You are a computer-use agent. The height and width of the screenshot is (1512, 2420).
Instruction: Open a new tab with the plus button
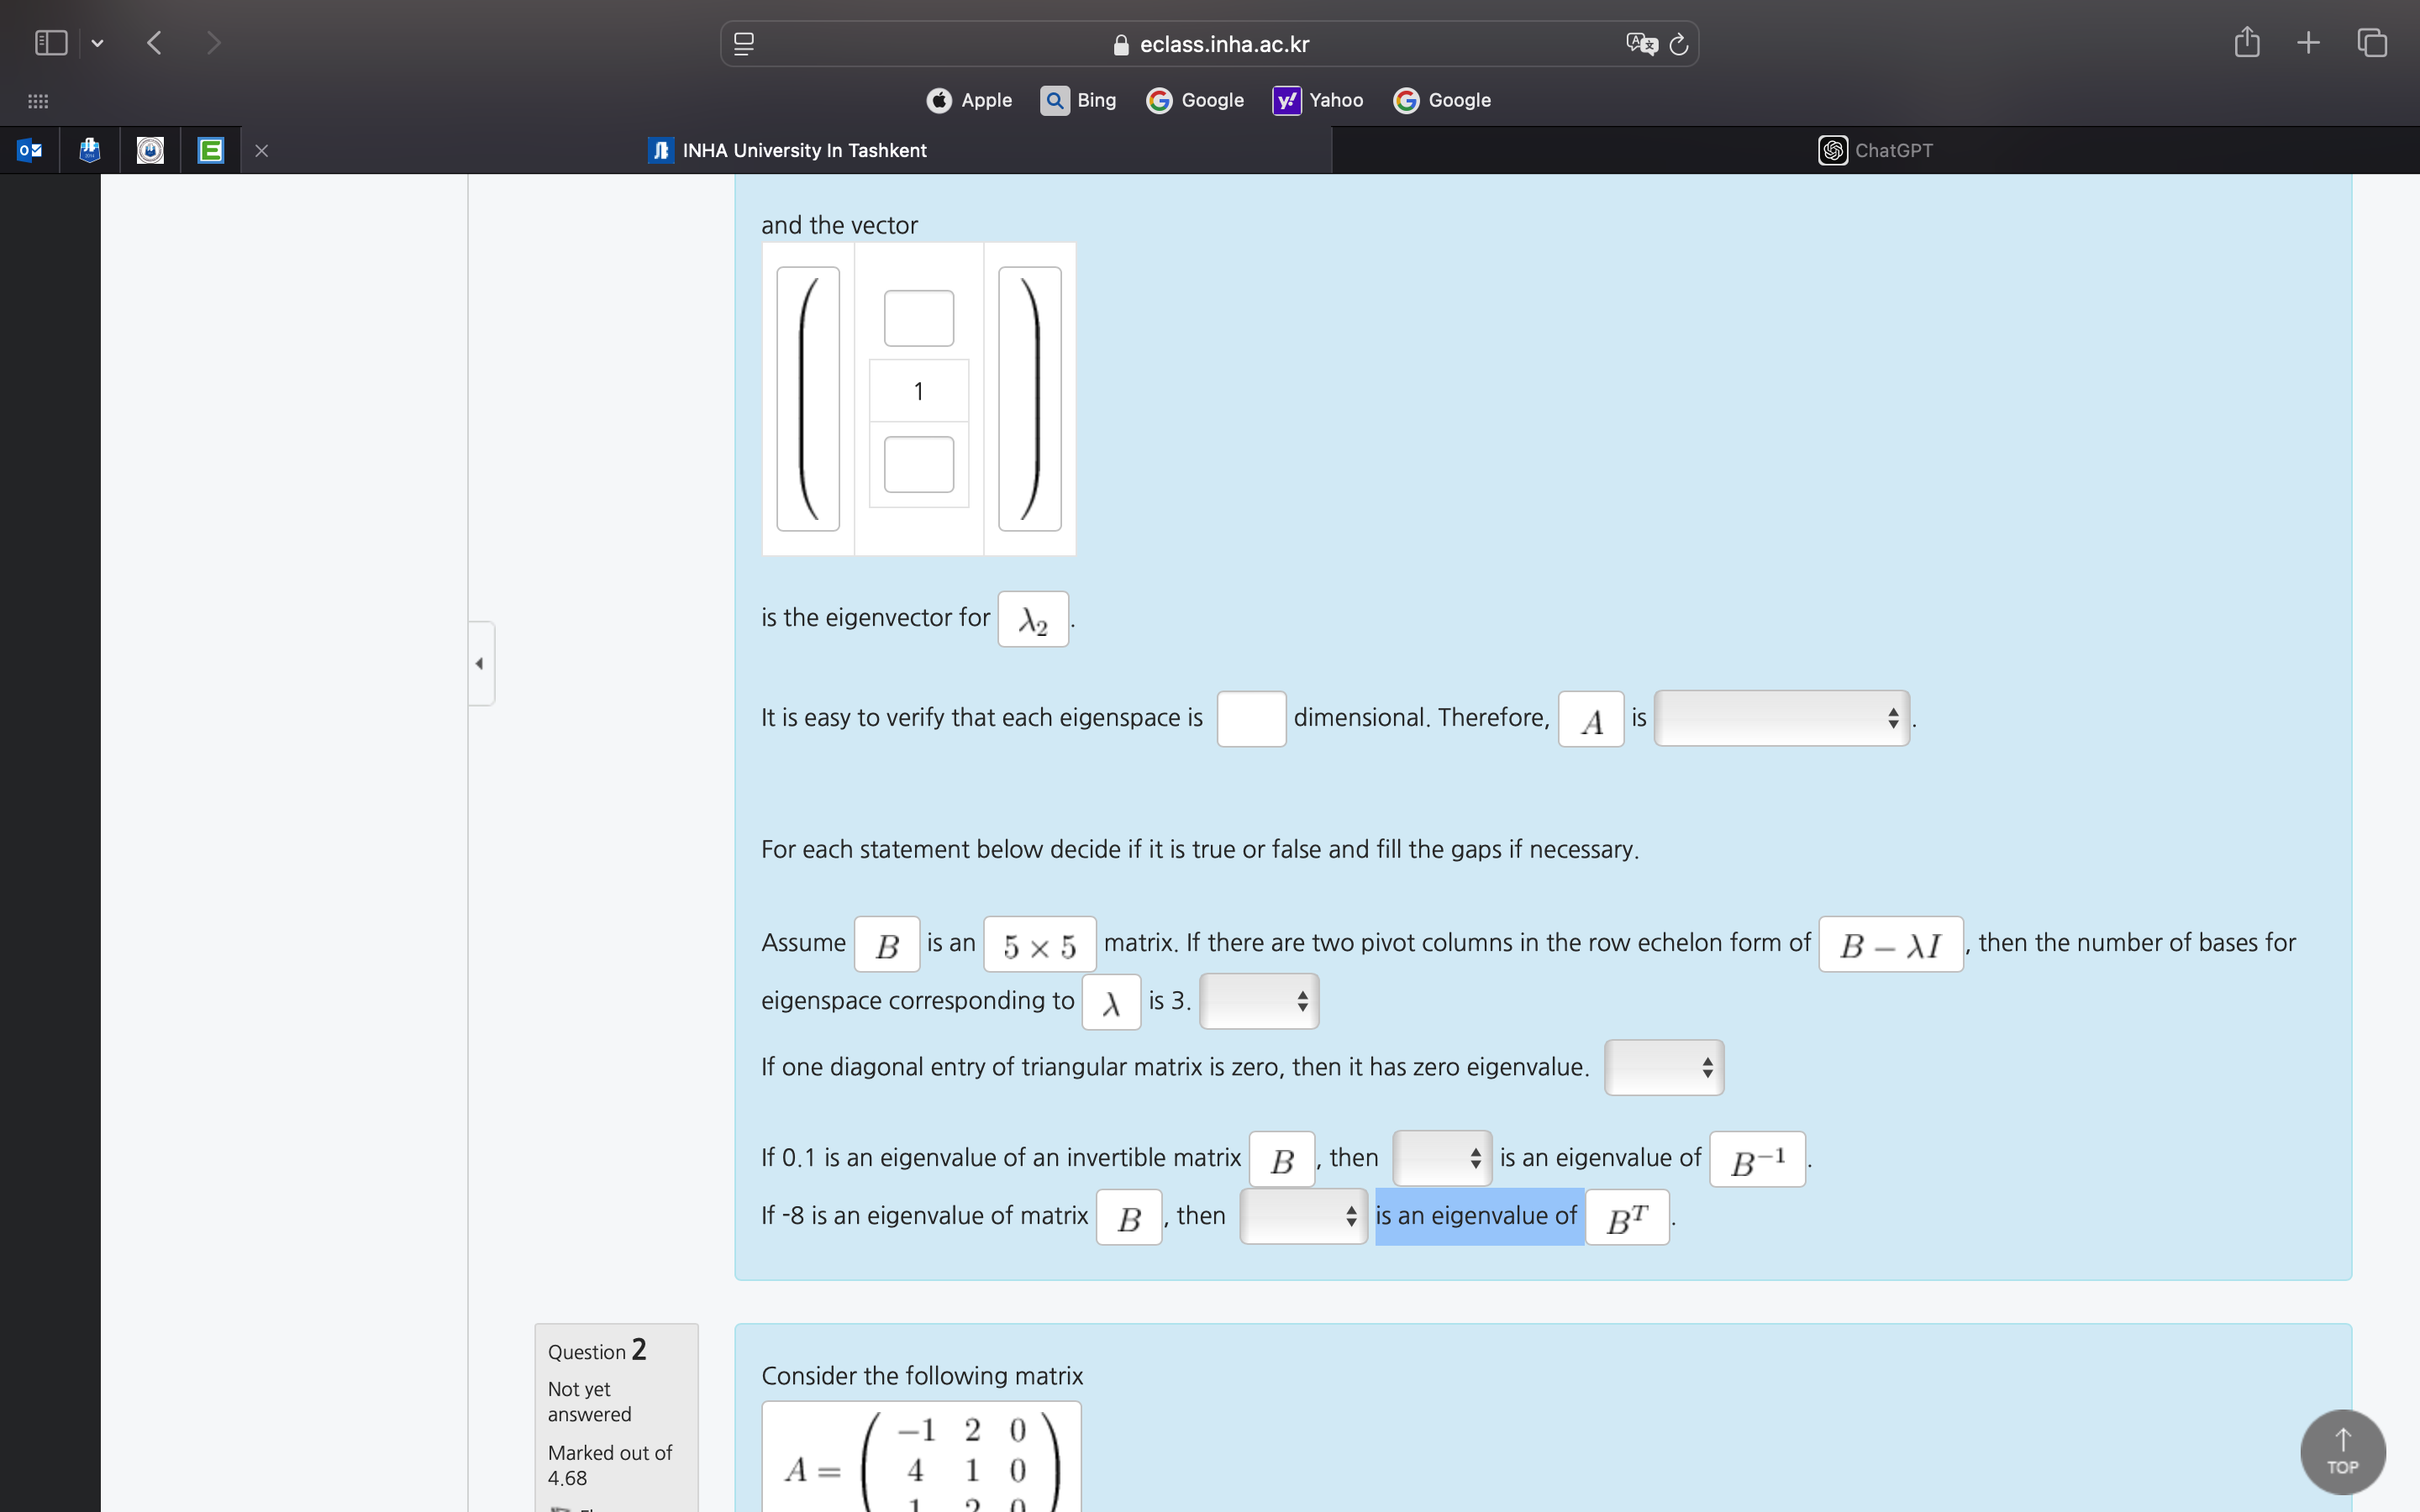(x=2308, y=43)
